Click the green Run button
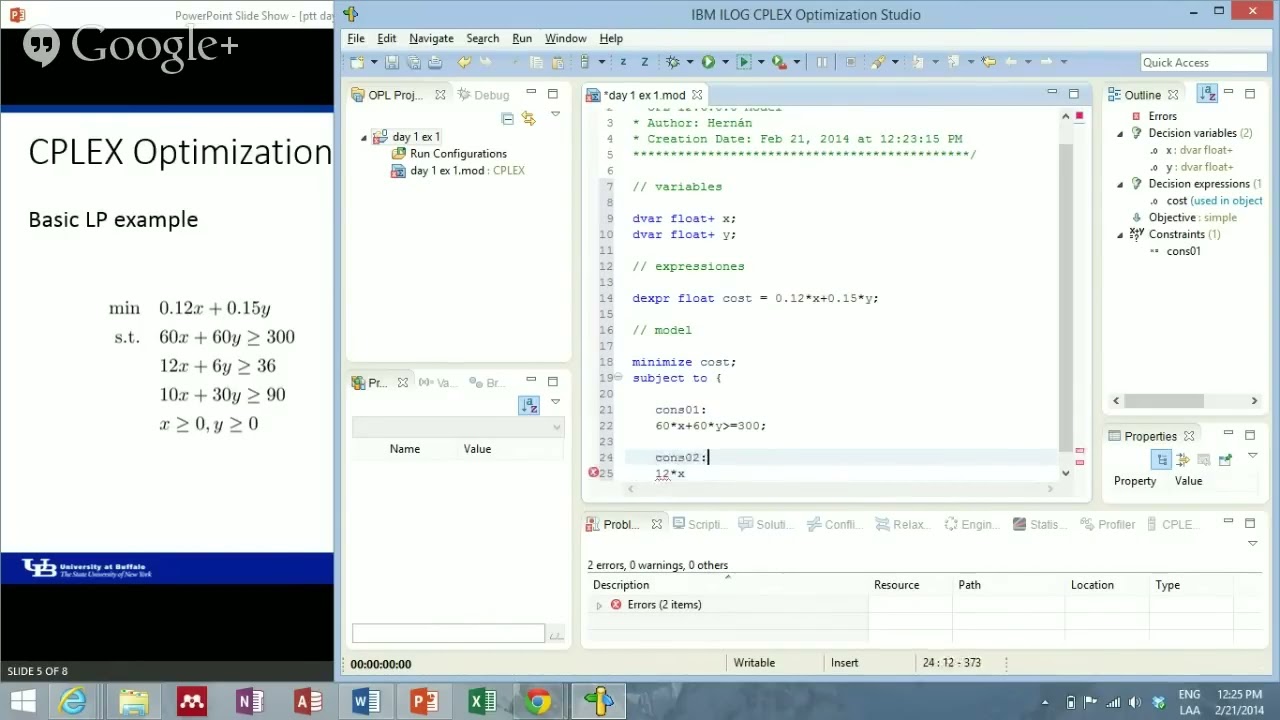 pos(708,62)
